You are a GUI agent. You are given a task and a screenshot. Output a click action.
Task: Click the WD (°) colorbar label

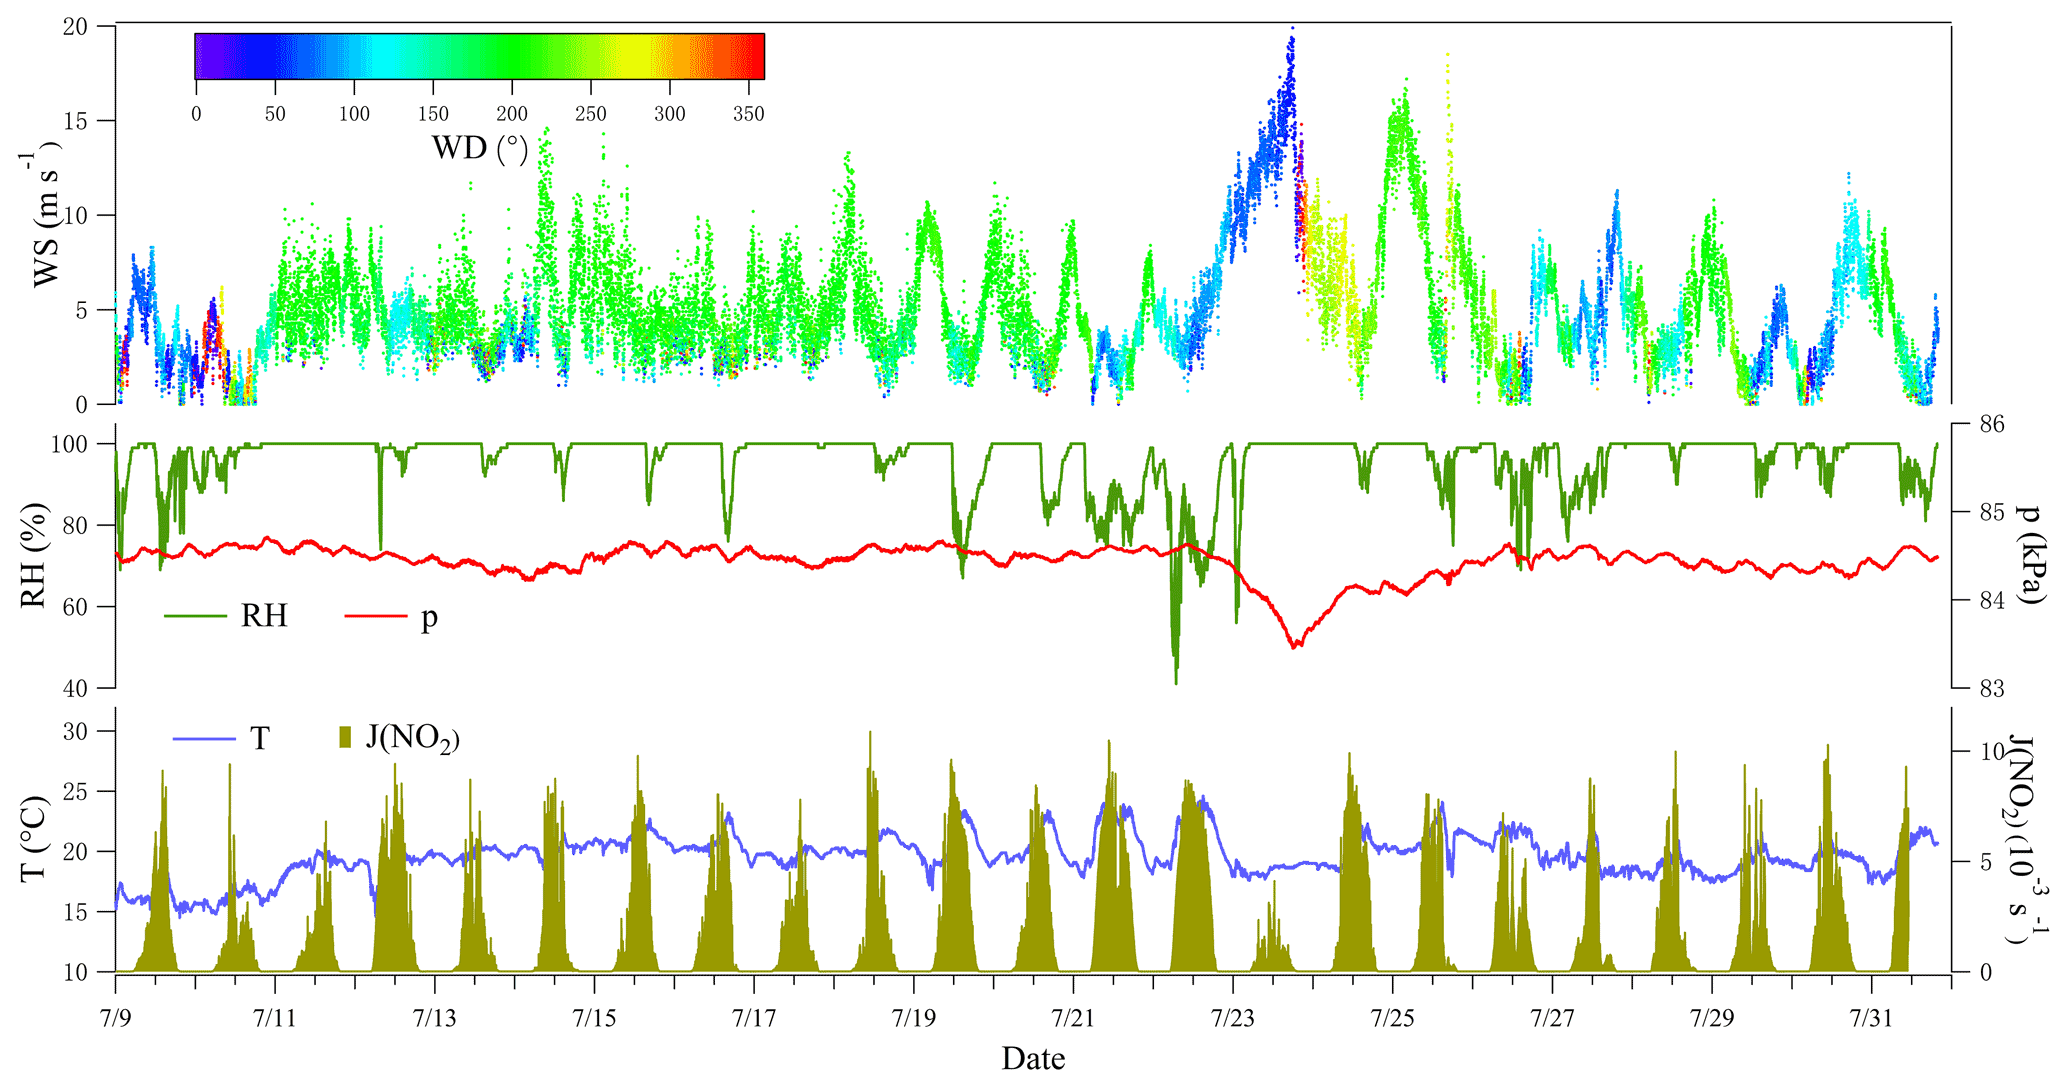click(x=479, y=149)
